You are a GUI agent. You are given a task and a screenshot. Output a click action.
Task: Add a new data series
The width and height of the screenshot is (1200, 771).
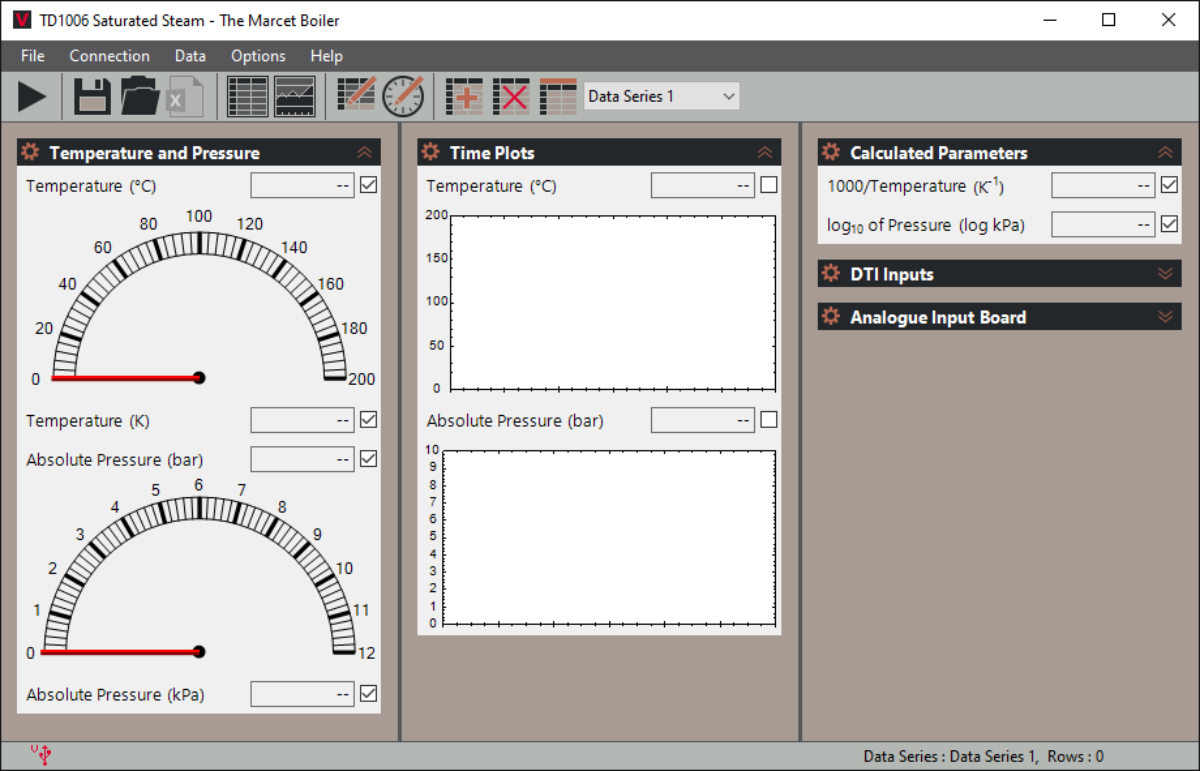[x=464, y=97]
